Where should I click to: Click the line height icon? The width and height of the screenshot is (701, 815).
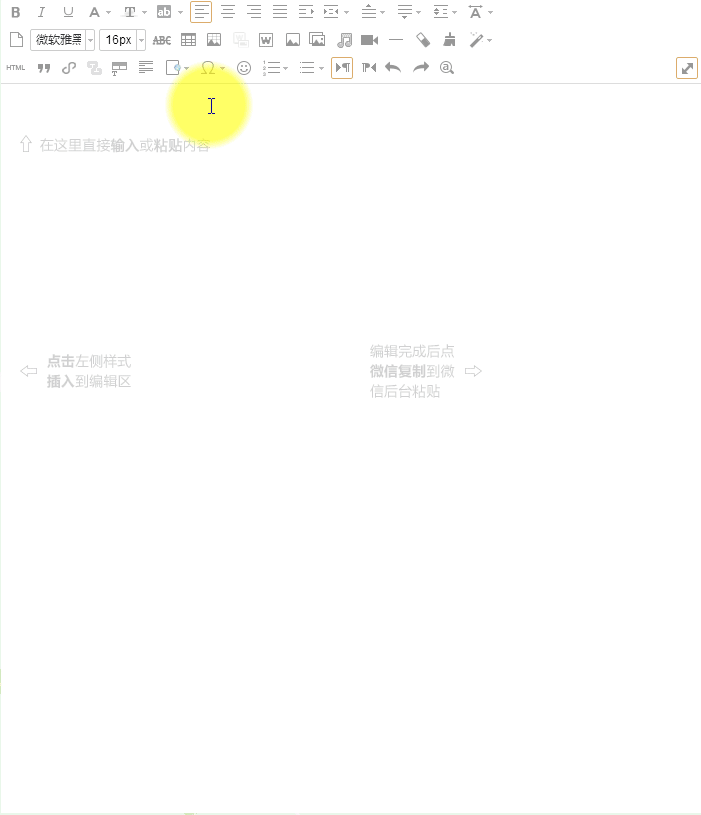point(441,12)
